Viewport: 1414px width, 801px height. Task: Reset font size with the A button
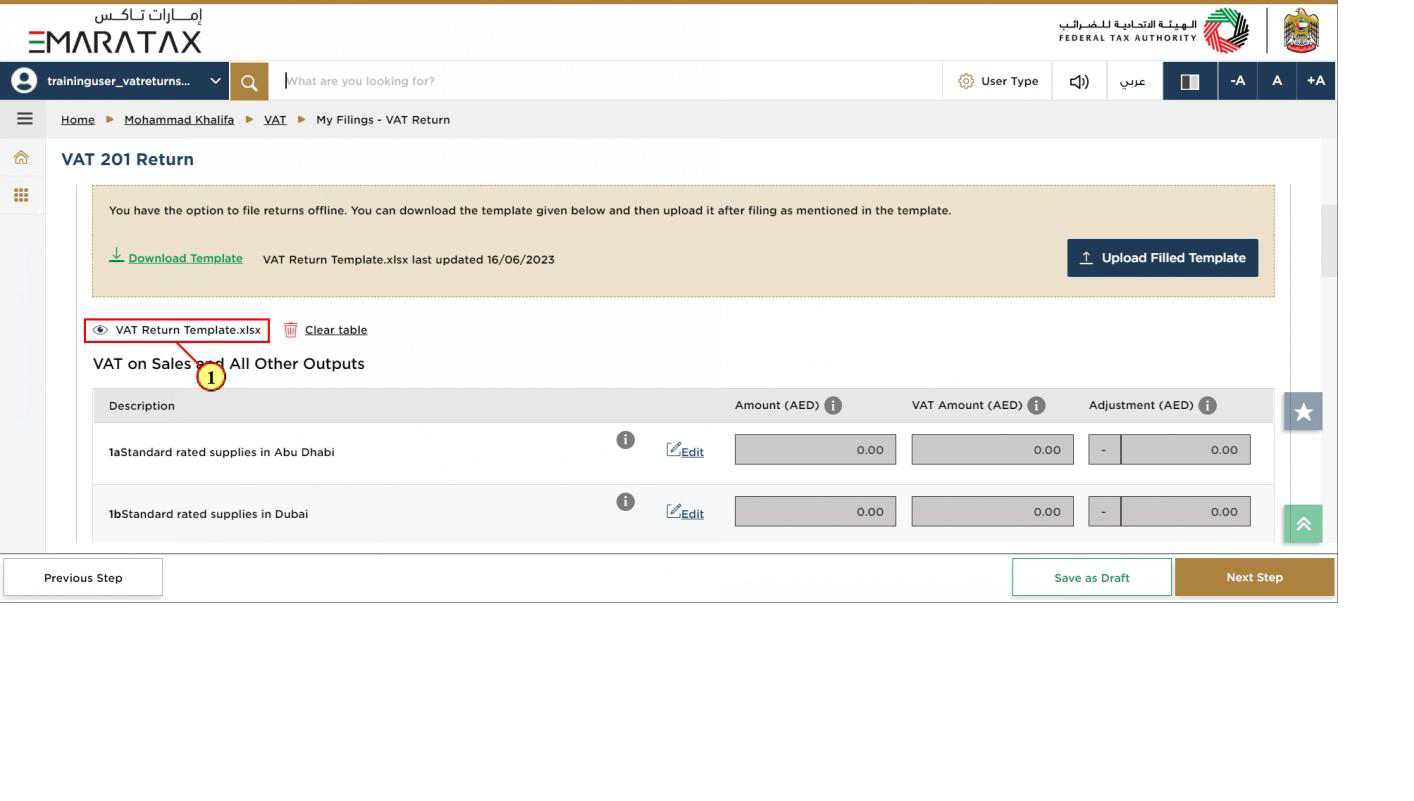(1277, 81)
